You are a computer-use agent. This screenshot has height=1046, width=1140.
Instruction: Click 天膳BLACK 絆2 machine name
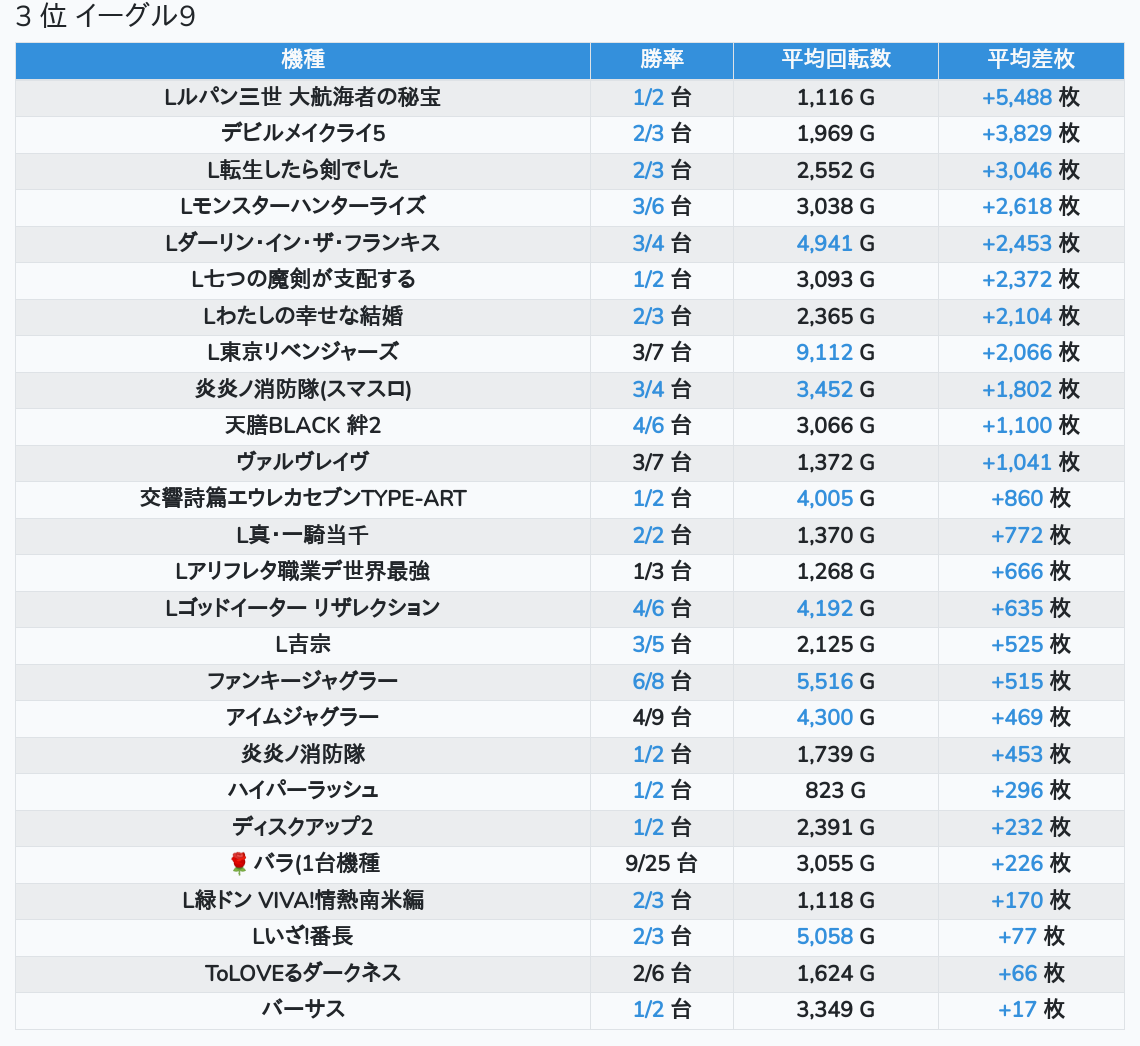(302, 425)
